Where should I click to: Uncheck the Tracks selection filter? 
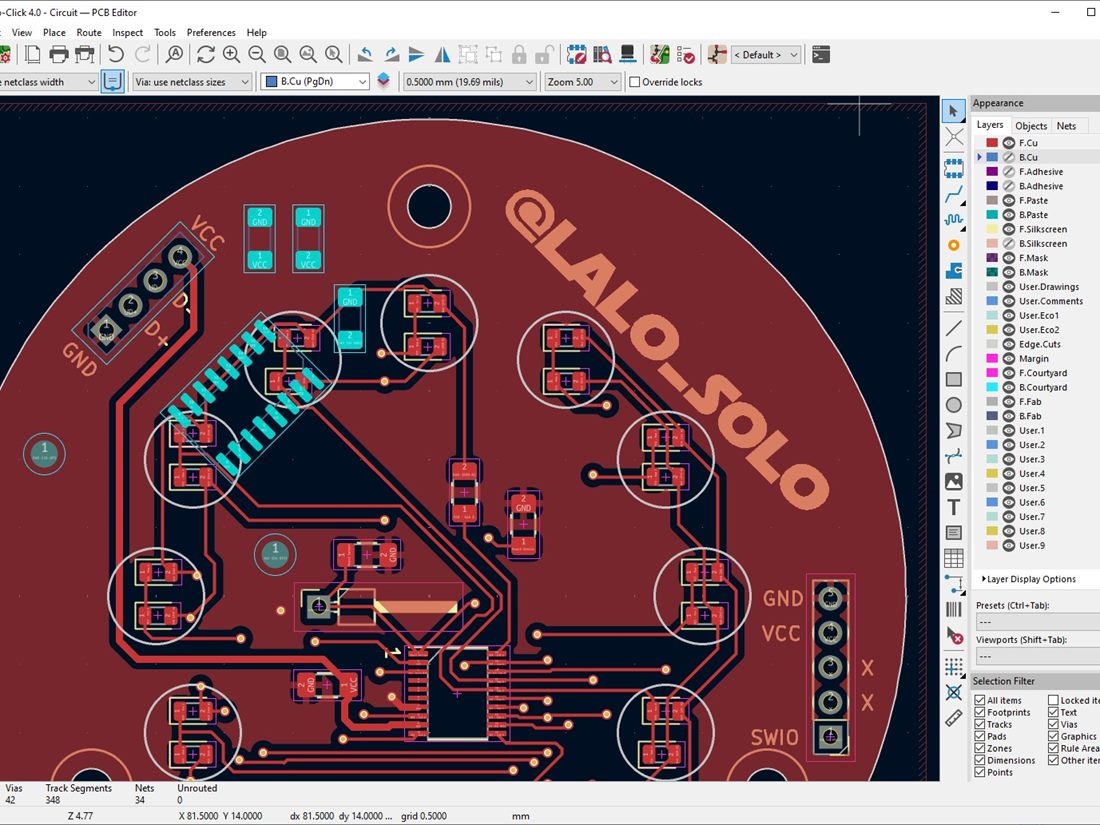979,724
